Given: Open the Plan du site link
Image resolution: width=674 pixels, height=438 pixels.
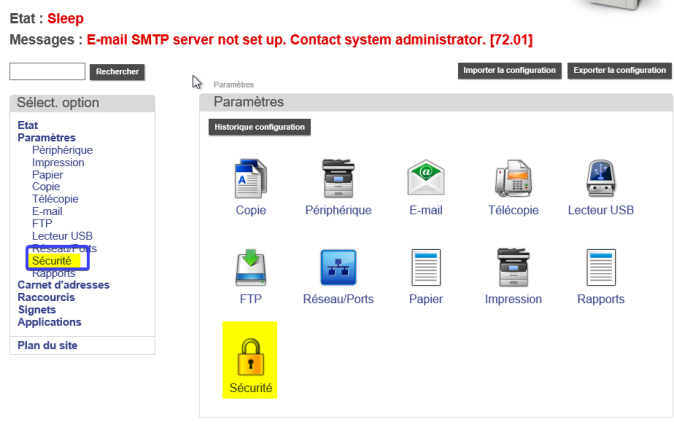Looking at the screenshot, I should 47,346.
